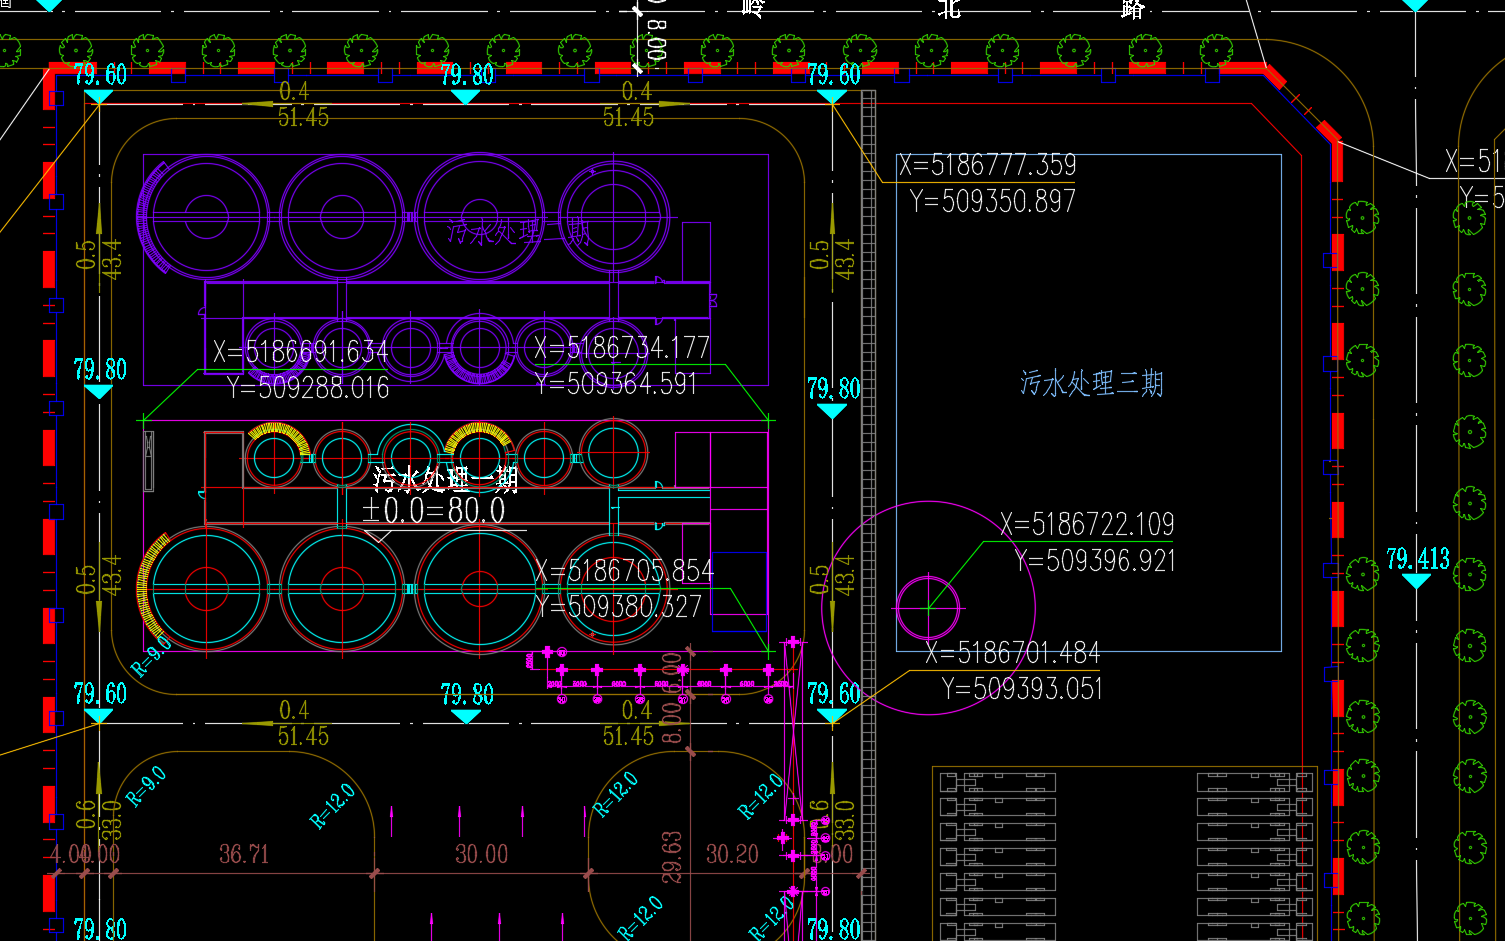This screenshot has height=941, width=1505.
Task: Select the 30.00 dimension text
Action: click(481, 854)
